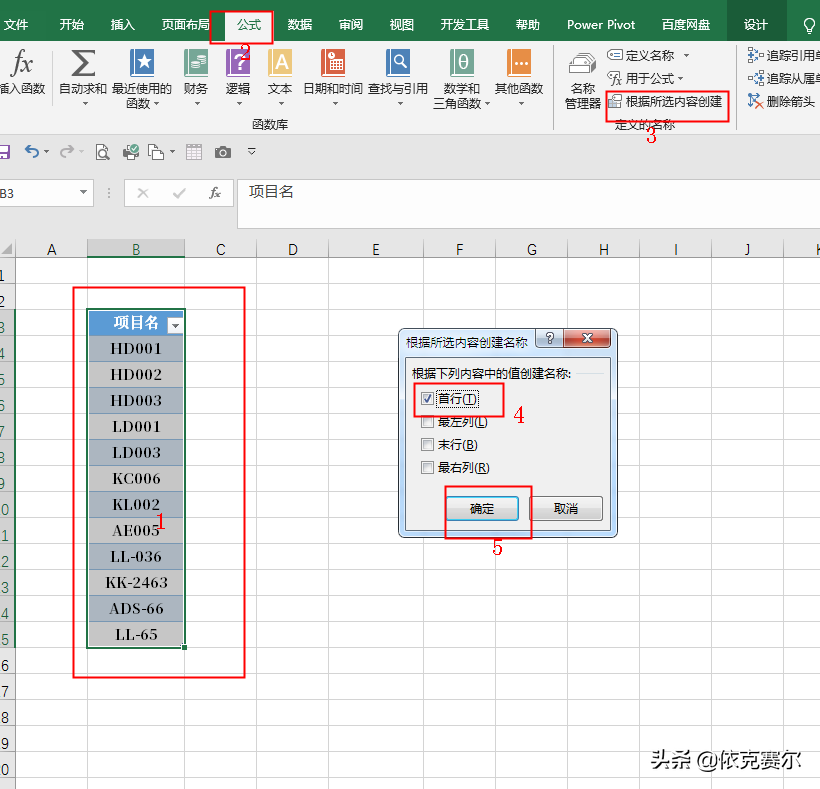Screen dimensions: 820x789
Task: Open the File (文件) tab
Action: 16,25
